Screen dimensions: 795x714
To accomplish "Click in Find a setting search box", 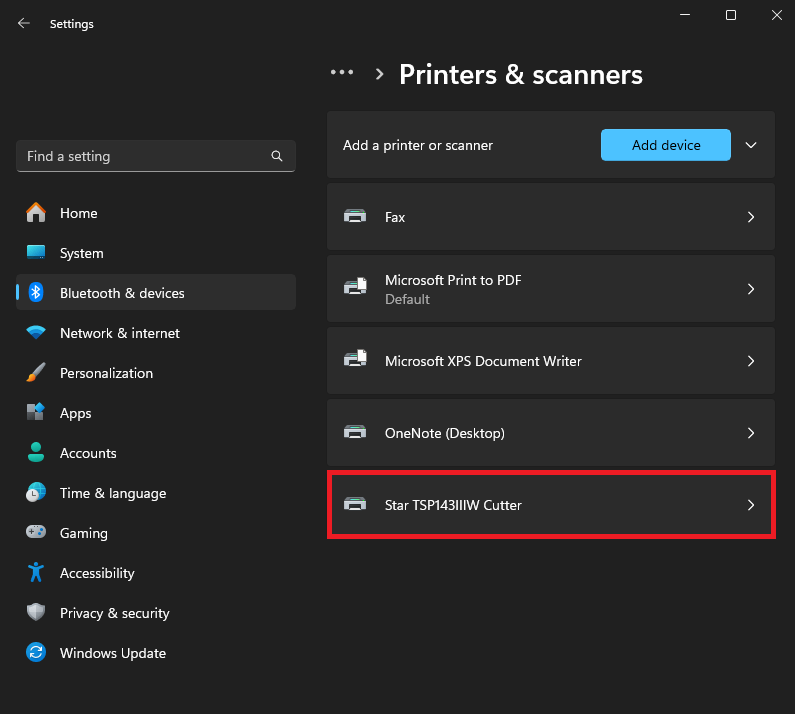I will 156,156.
